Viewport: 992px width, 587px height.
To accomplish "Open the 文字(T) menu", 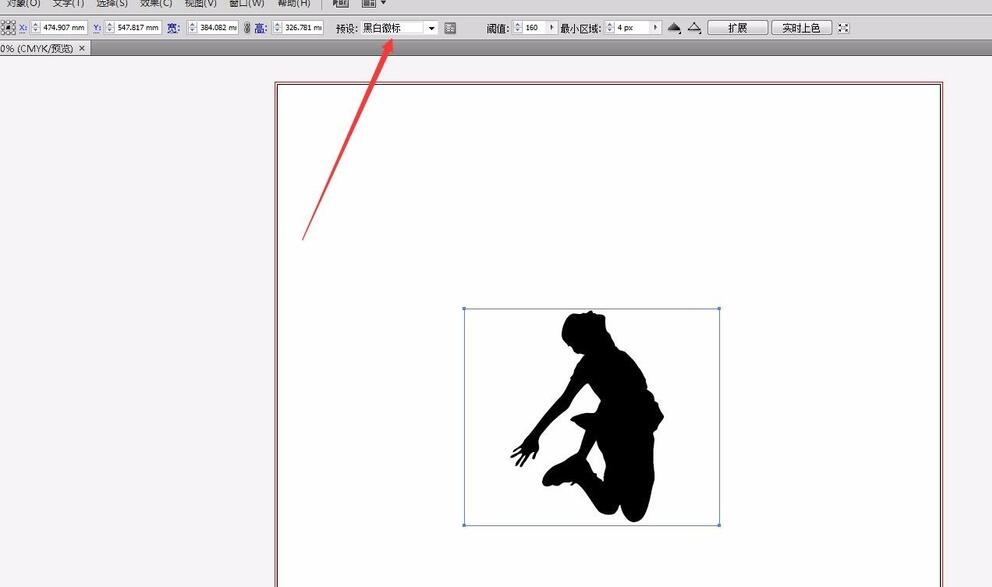I will [x=68, y=4].
